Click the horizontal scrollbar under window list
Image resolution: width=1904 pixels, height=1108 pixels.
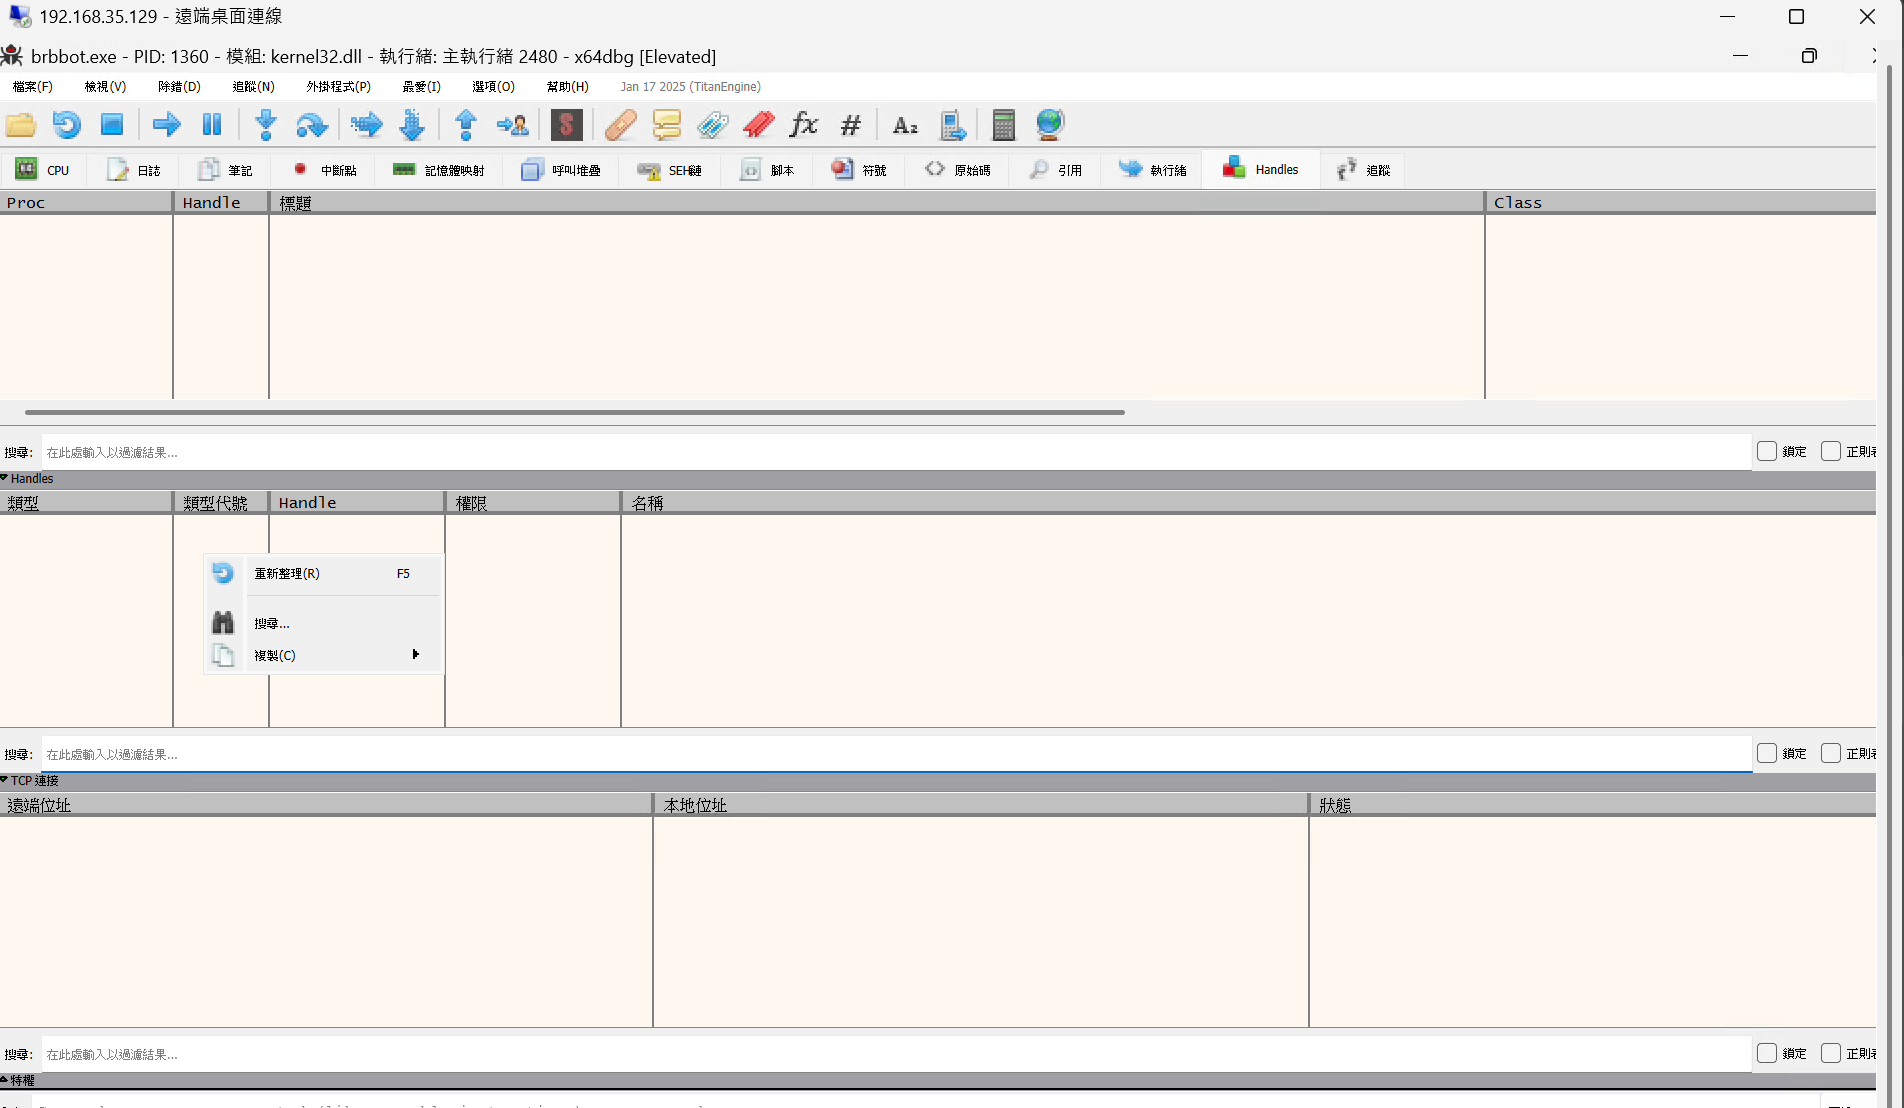tap(574, 412)
